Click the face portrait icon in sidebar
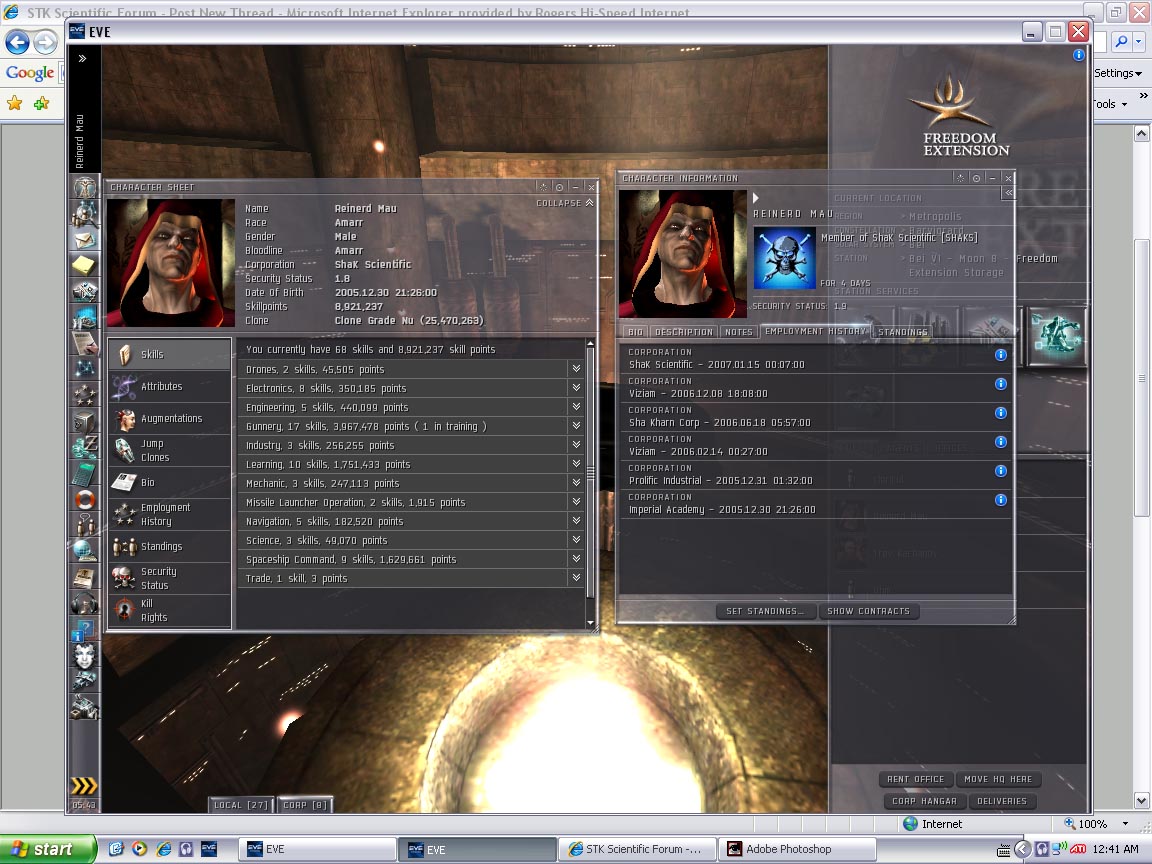The image size is (1152, 864). pos(85,655)
